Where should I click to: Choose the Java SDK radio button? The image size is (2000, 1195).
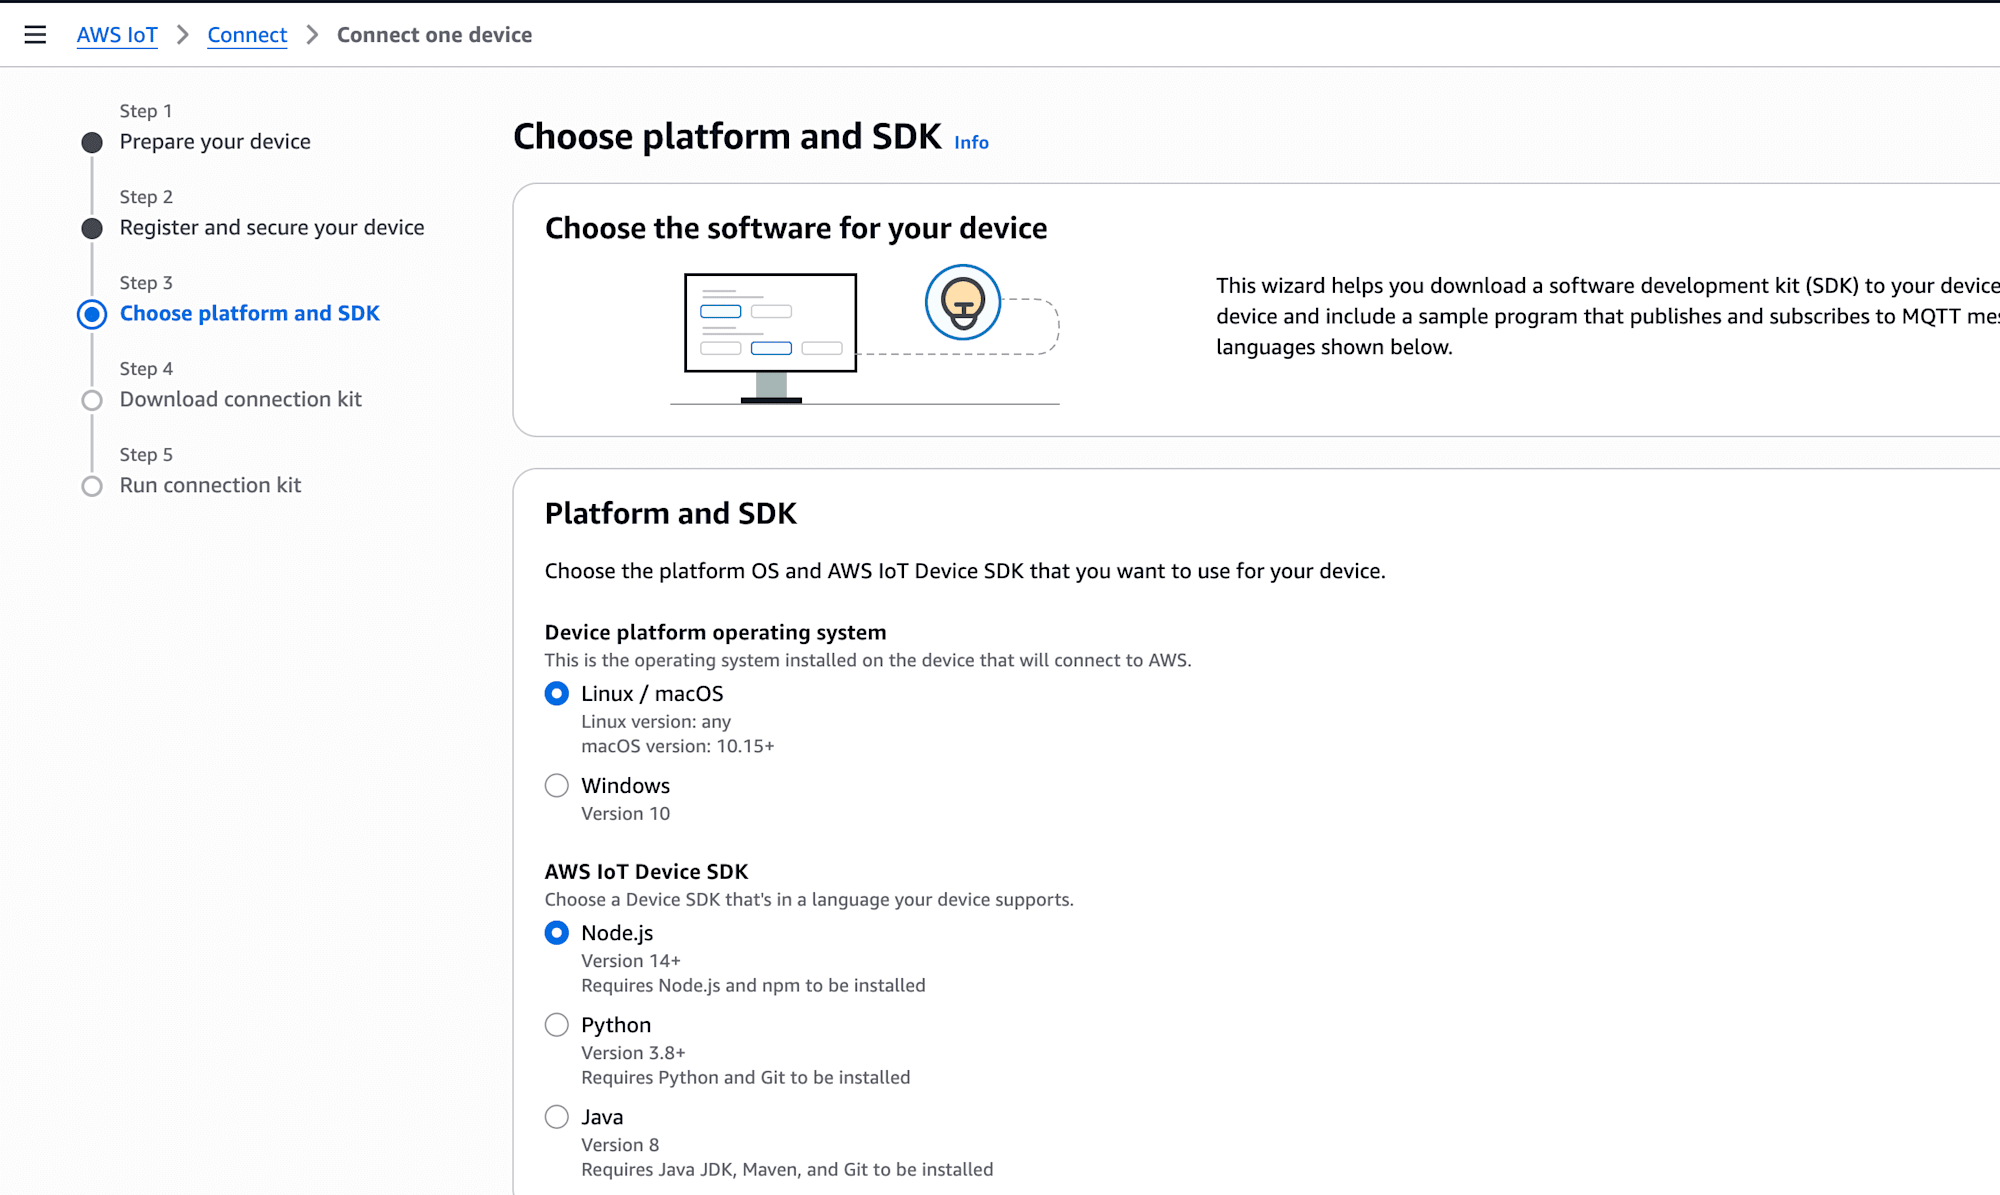click(x=557, y=1117)
